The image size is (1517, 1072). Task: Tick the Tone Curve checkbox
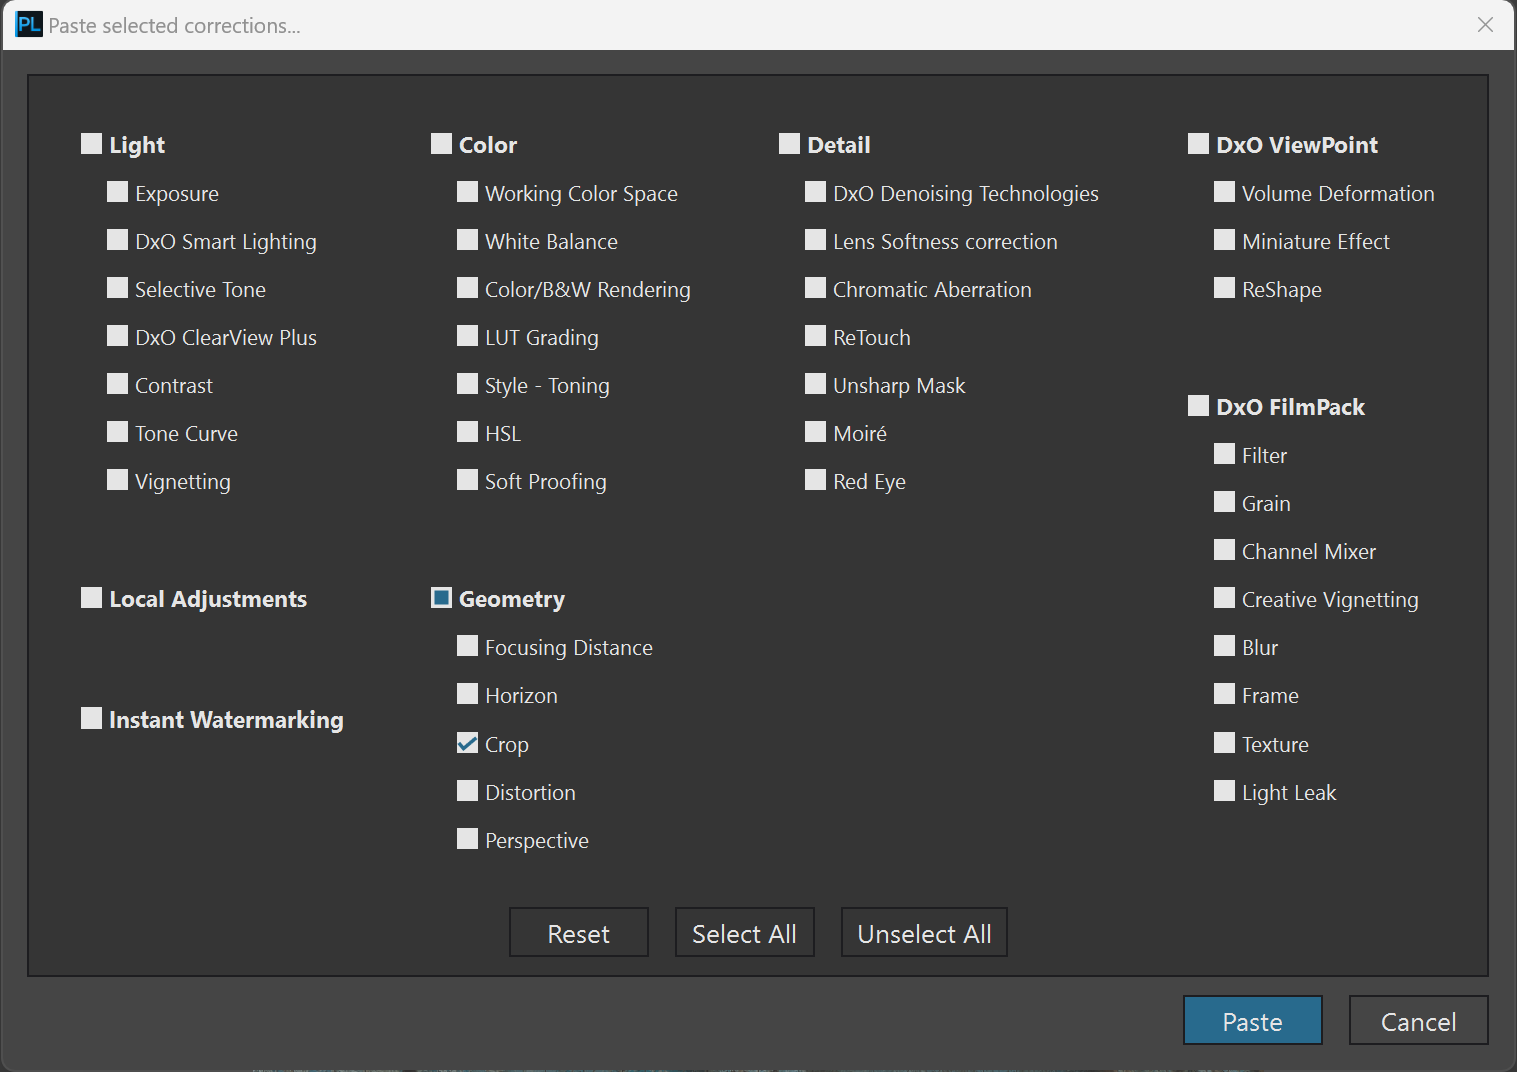point(117,432)
